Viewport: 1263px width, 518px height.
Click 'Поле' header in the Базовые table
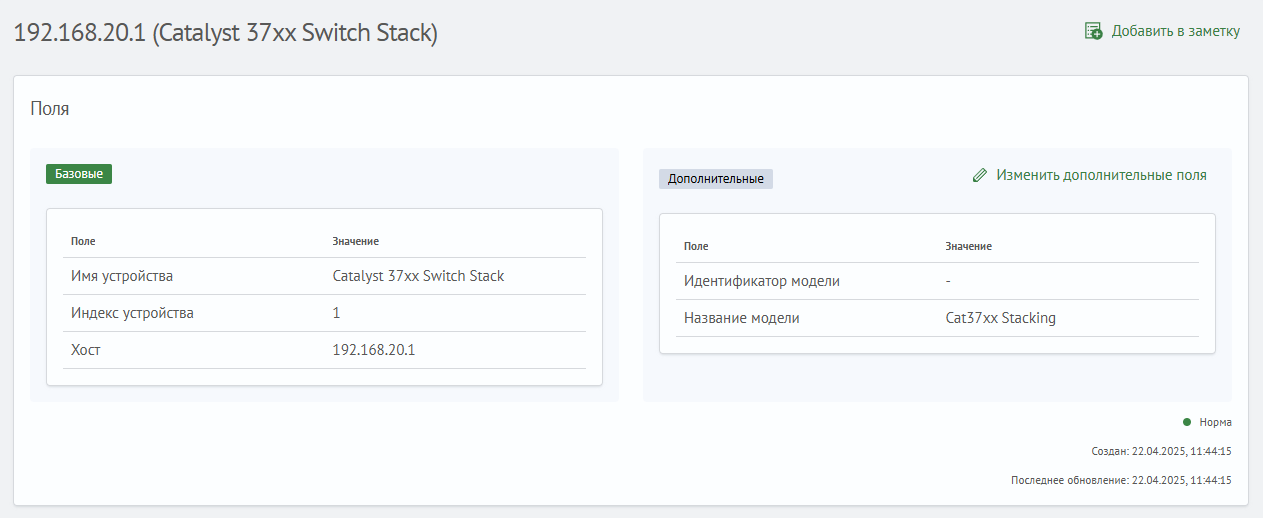point(83,241)
